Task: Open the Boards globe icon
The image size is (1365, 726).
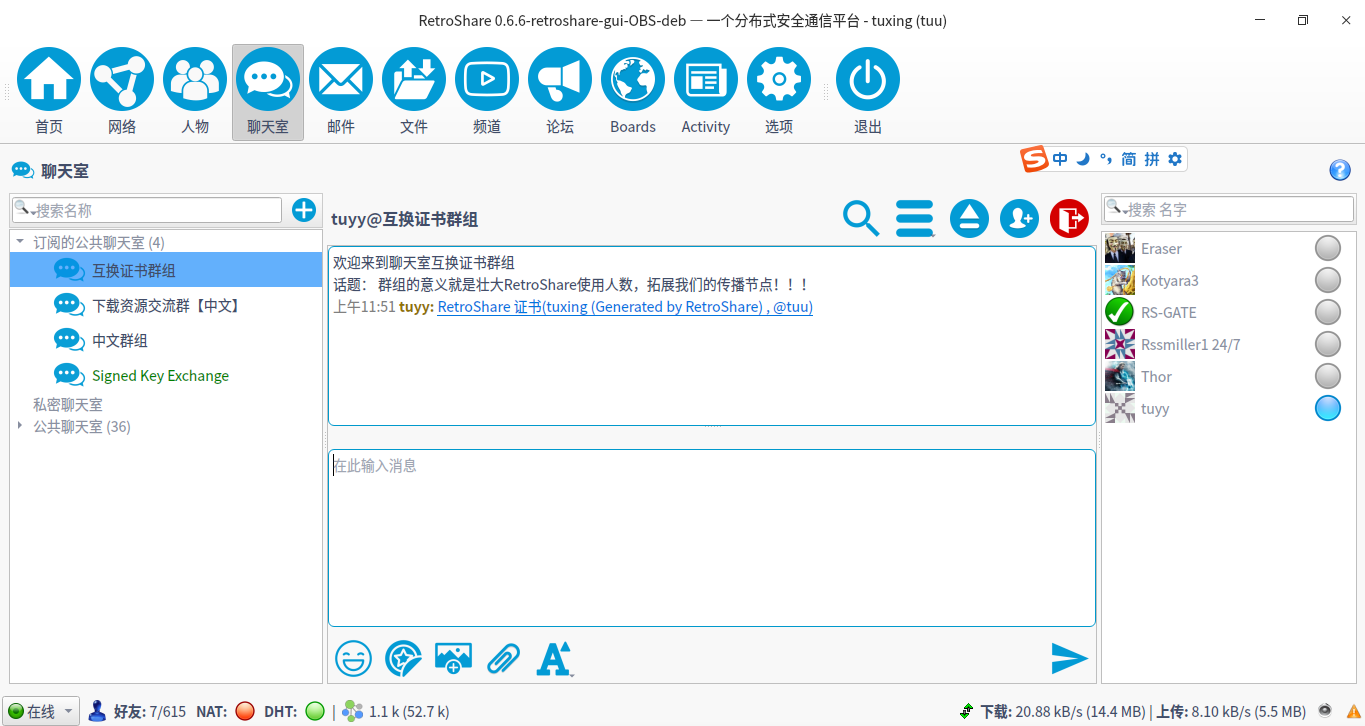Action: pyautogui.click(x=633, y=80)
